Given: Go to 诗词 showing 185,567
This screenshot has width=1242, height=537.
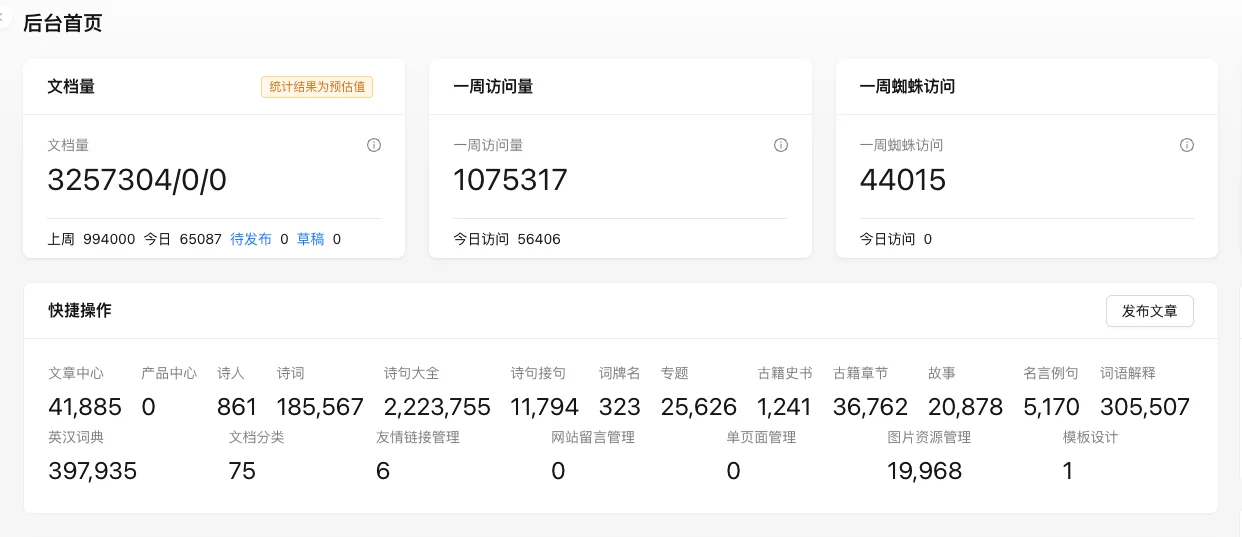Looking at the screenshot, I should (x=320, y=392).
